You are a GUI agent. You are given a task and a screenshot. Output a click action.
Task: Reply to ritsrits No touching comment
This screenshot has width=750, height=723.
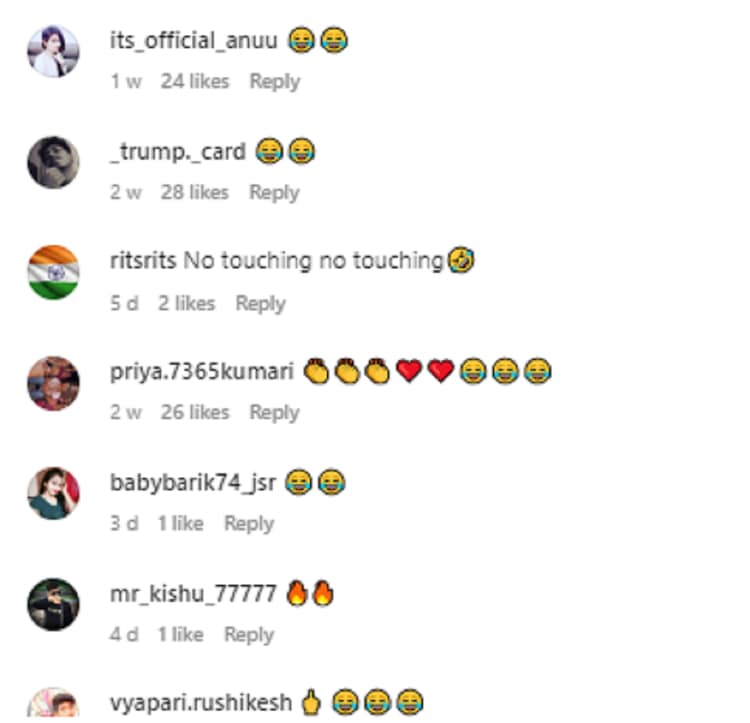tap(260, 304)
